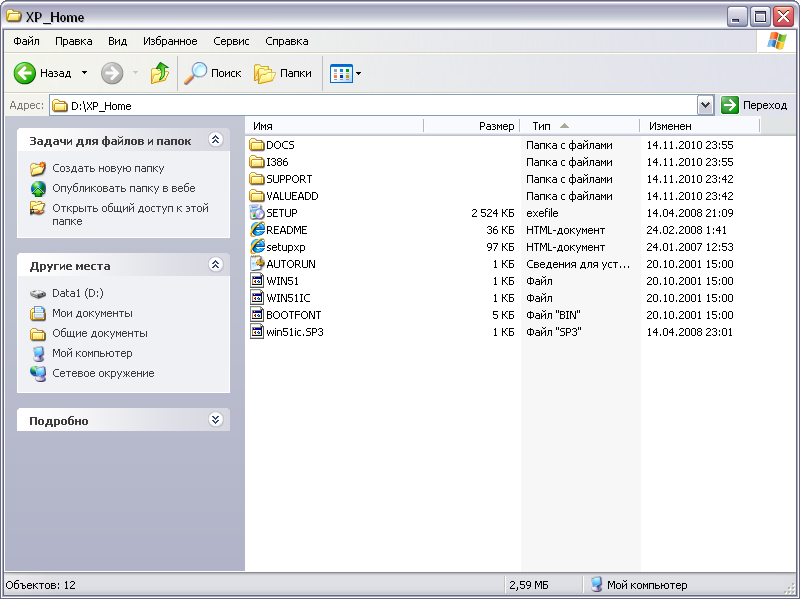Screen dimensions: 800x599
Task: Click the BOOTFONT file icon
Action: click(x=257, y=315)
